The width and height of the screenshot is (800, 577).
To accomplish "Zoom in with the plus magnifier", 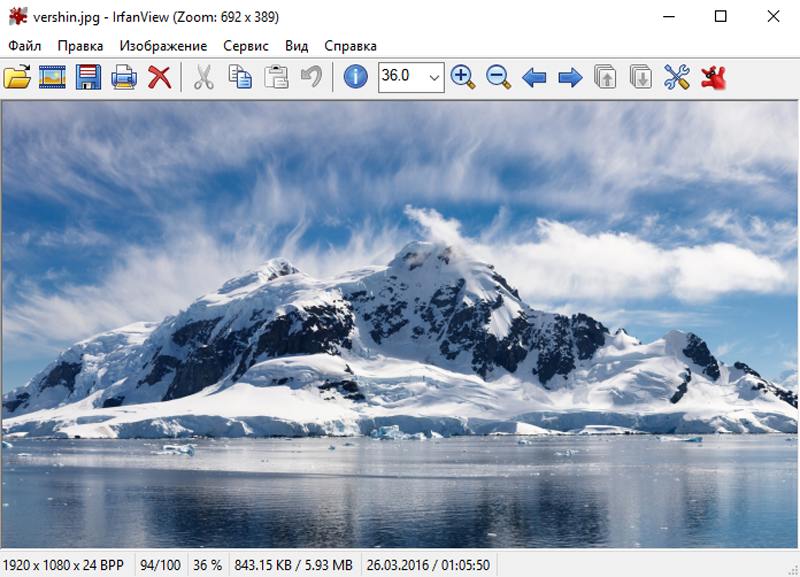I will 463,78.
